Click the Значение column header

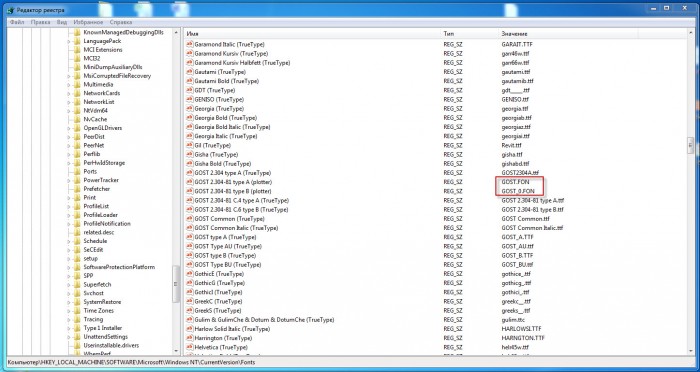pos(569,33)
